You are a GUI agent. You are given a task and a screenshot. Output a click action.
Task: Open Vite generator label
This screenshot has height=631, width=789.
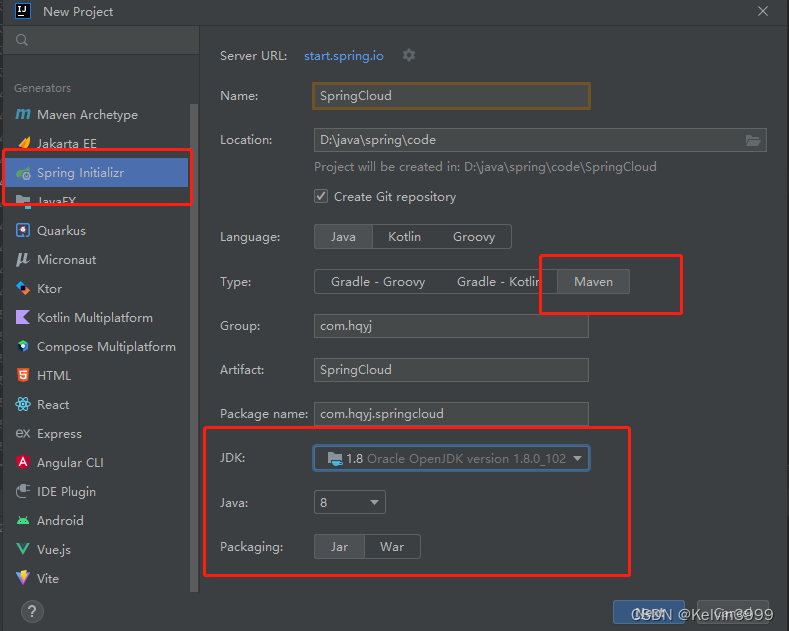pyautogui.click(x=48, y=579)
